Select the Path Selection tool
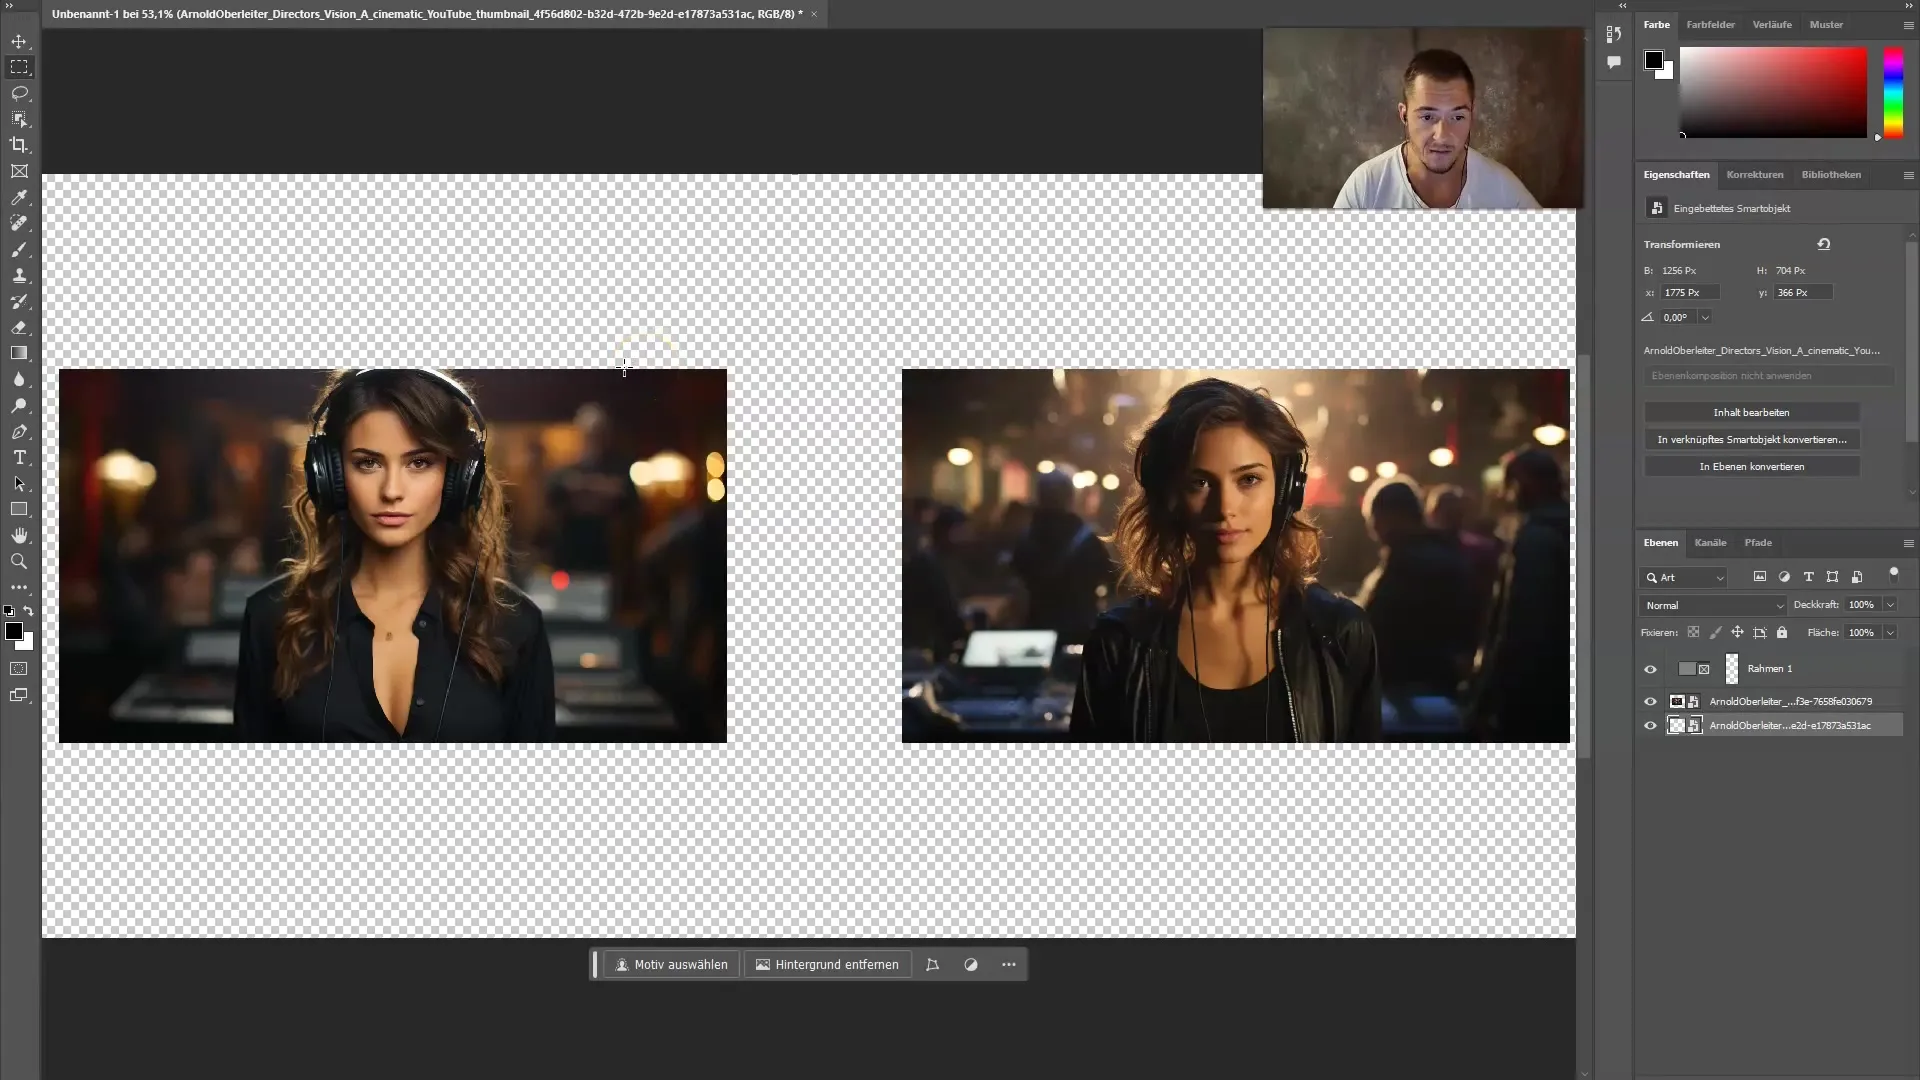The image size is (1920, 1080). click(19, 483)
